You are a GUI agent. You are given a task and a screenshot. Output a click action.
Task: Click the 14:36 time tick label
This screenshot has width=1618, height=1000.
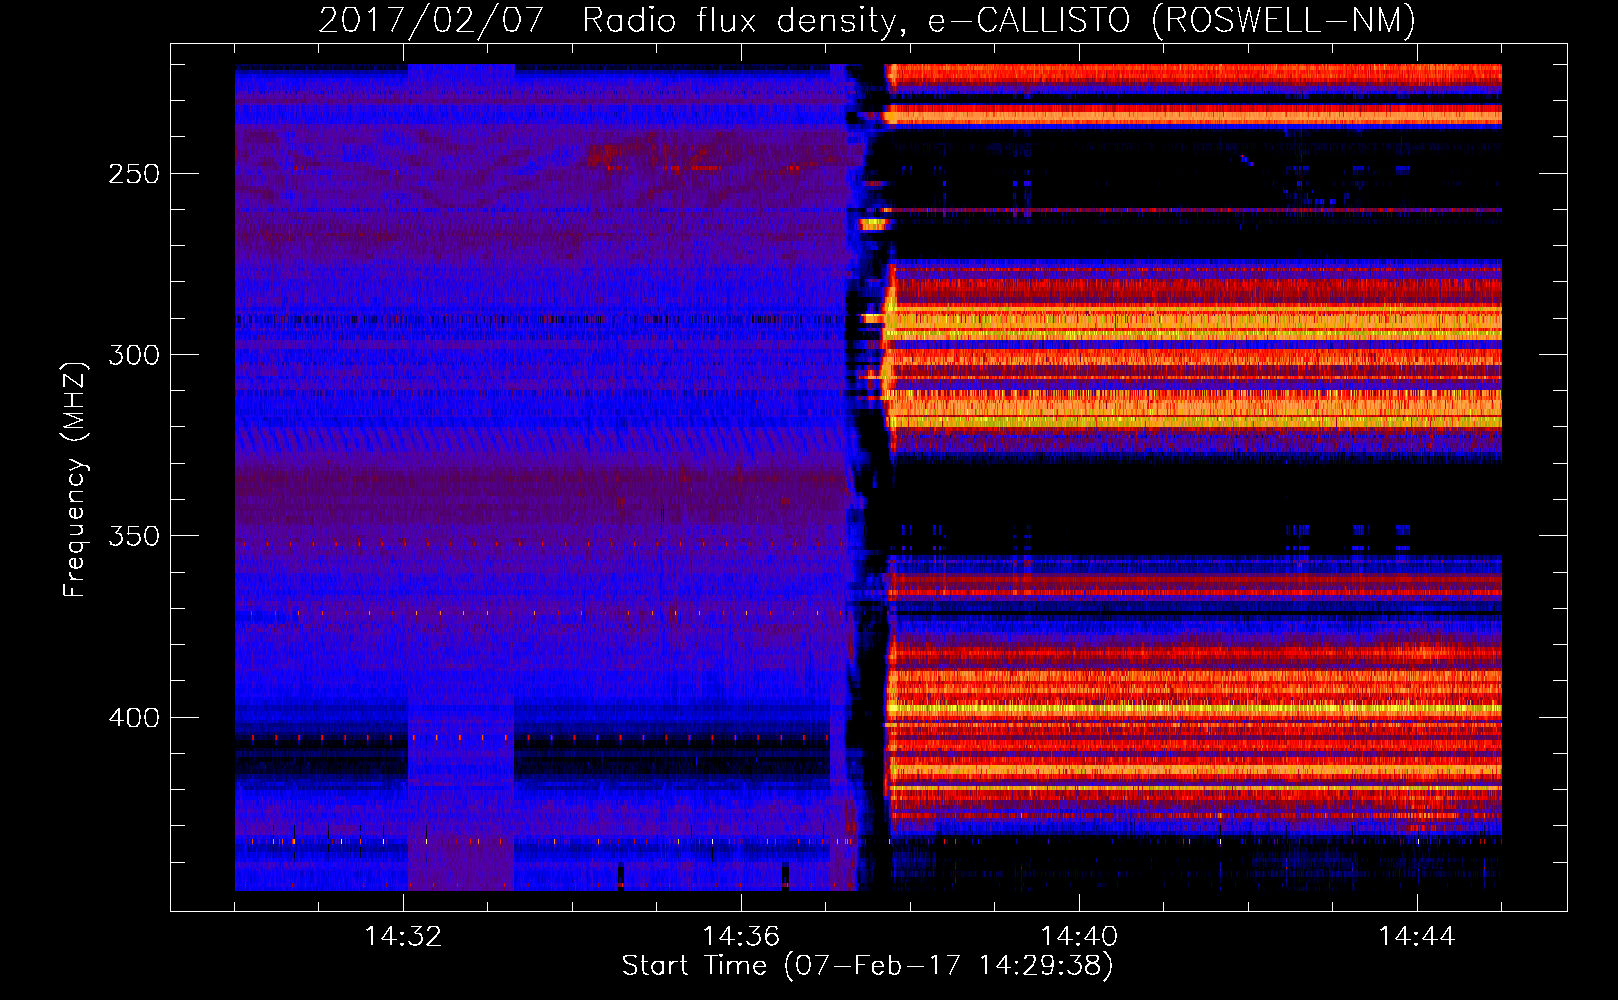coord(741,936)
